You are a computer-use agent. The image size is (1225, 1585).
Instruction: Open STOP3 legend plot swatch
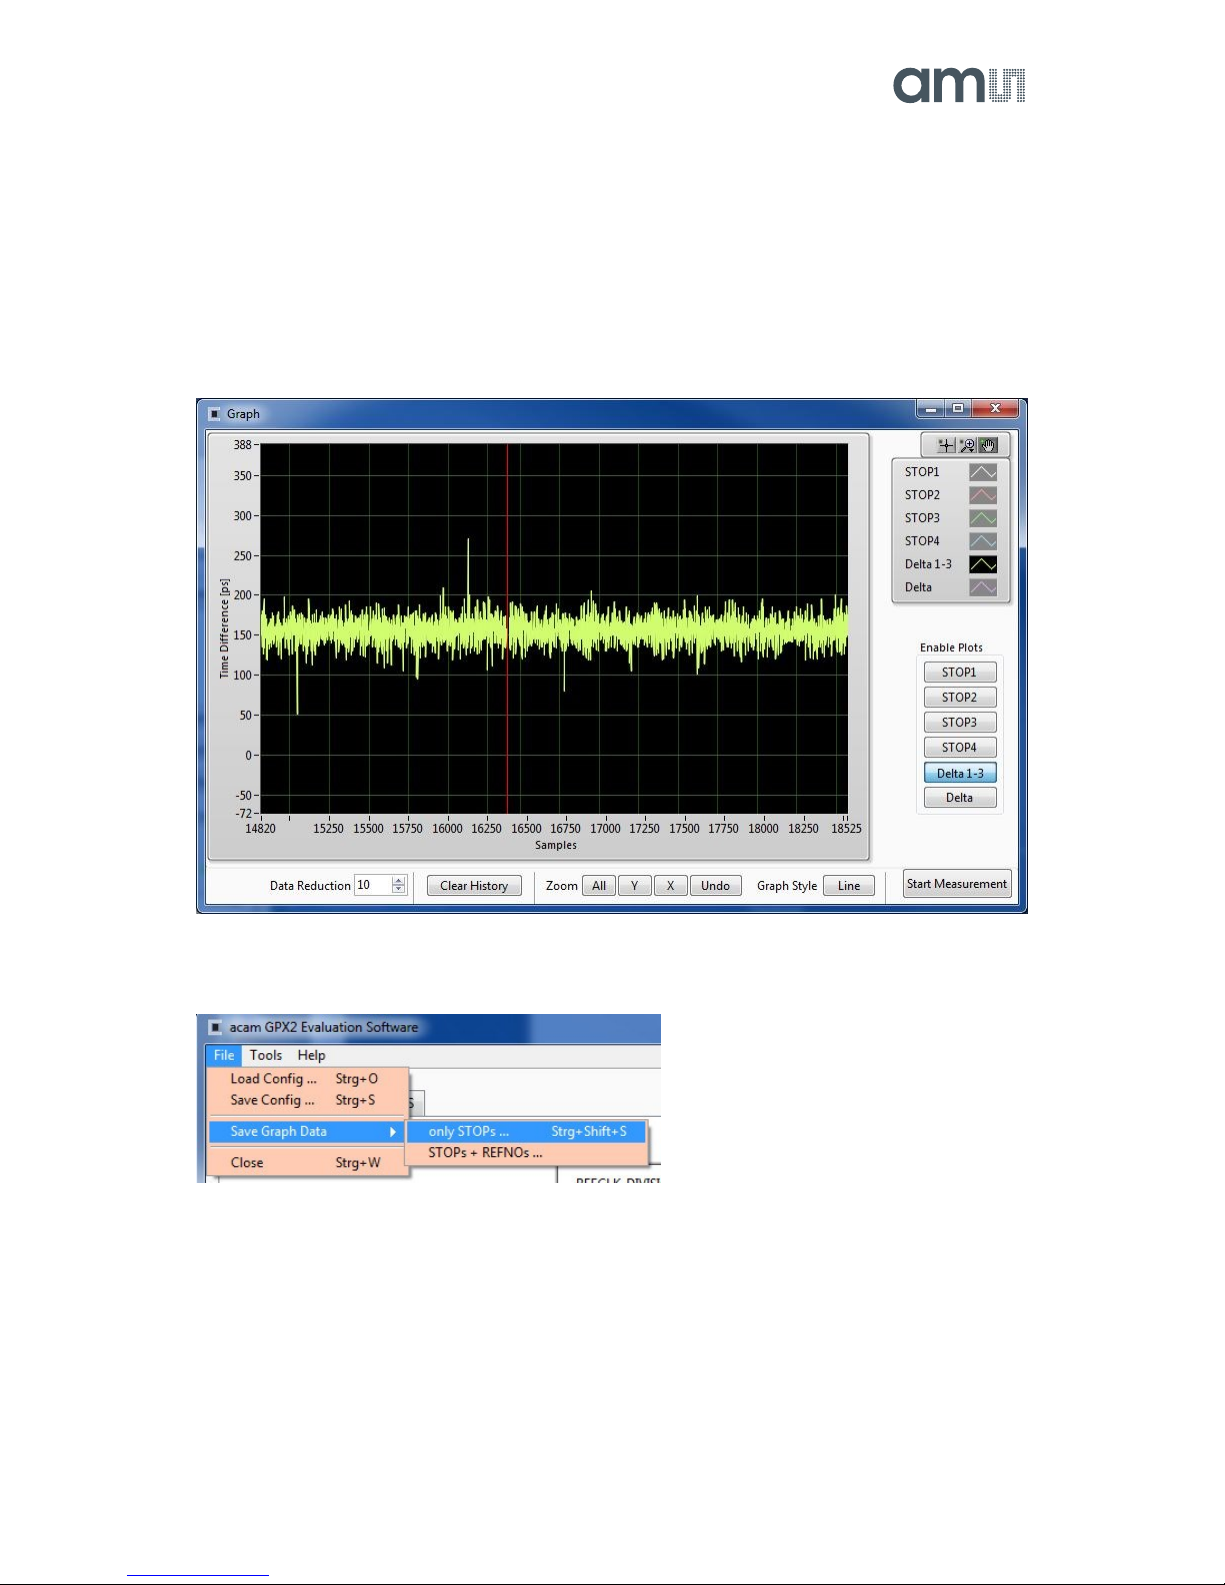(x=983, y=518)
